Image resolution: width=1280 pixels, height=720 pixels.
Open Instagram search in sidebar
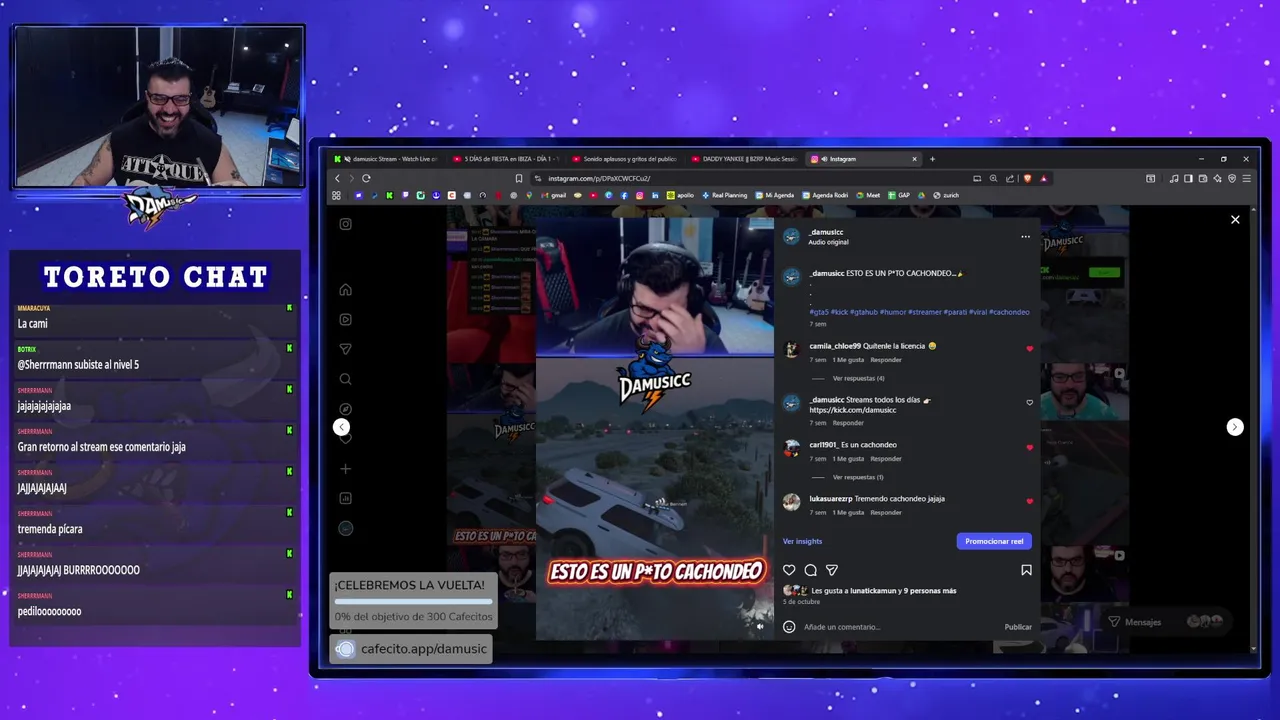click(x=345, y=379)
